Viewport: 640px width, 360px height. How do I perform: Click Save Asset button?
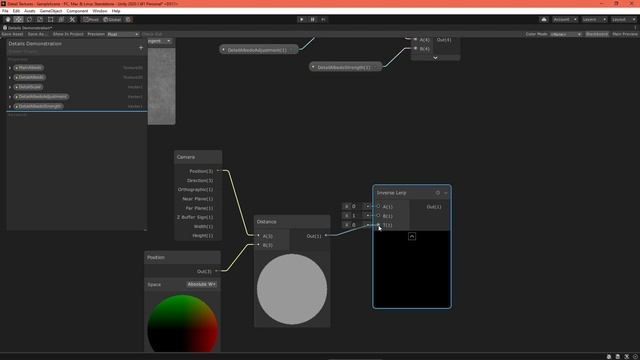pos(12,34)
